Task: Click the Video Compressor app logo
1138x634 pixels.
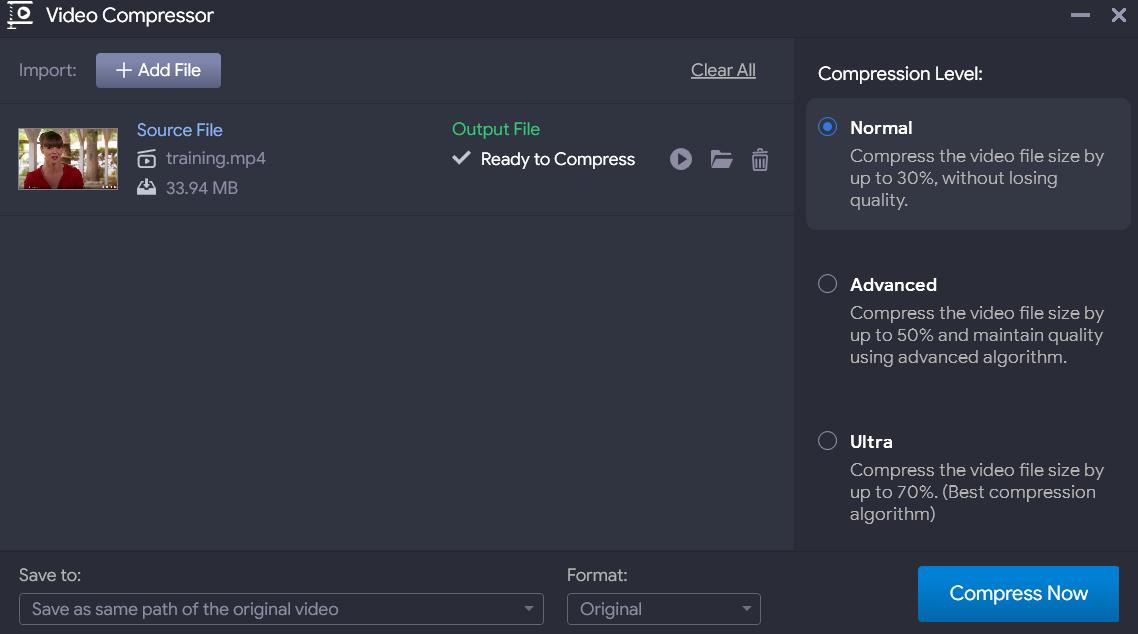Action: [18, 15]
